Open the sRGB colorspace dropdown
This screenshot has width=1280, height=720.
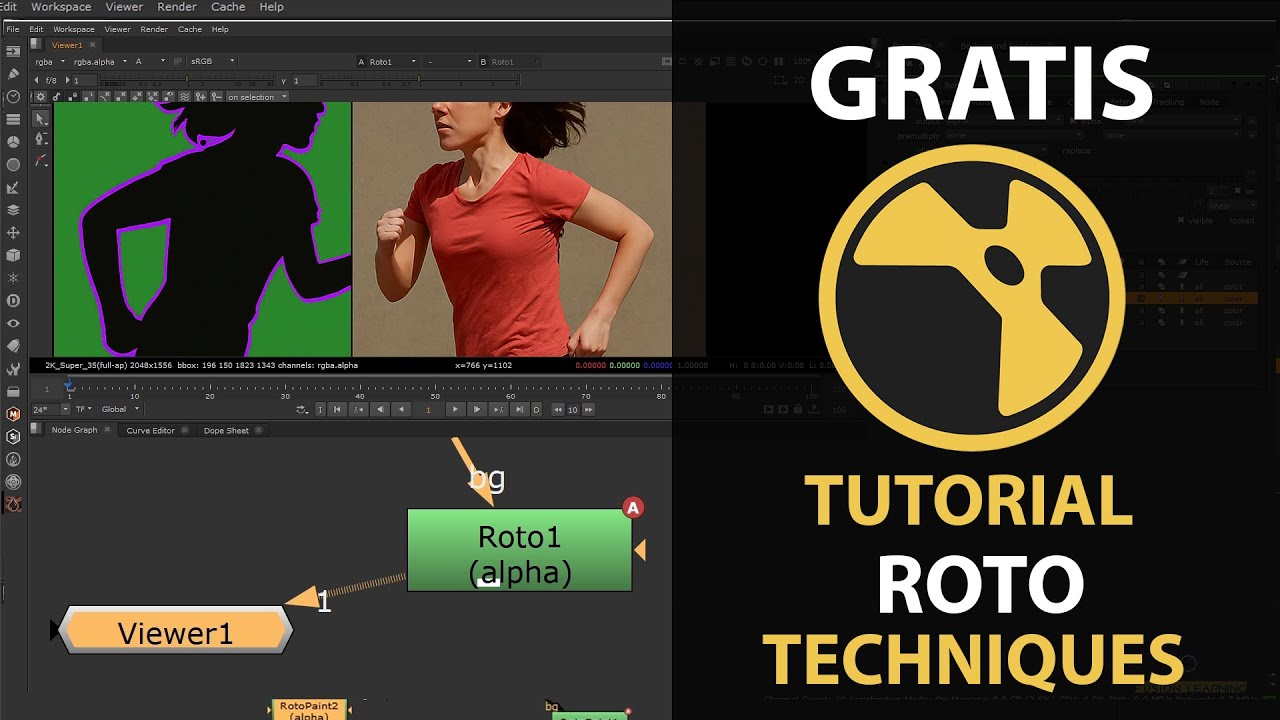coord(214,62)
